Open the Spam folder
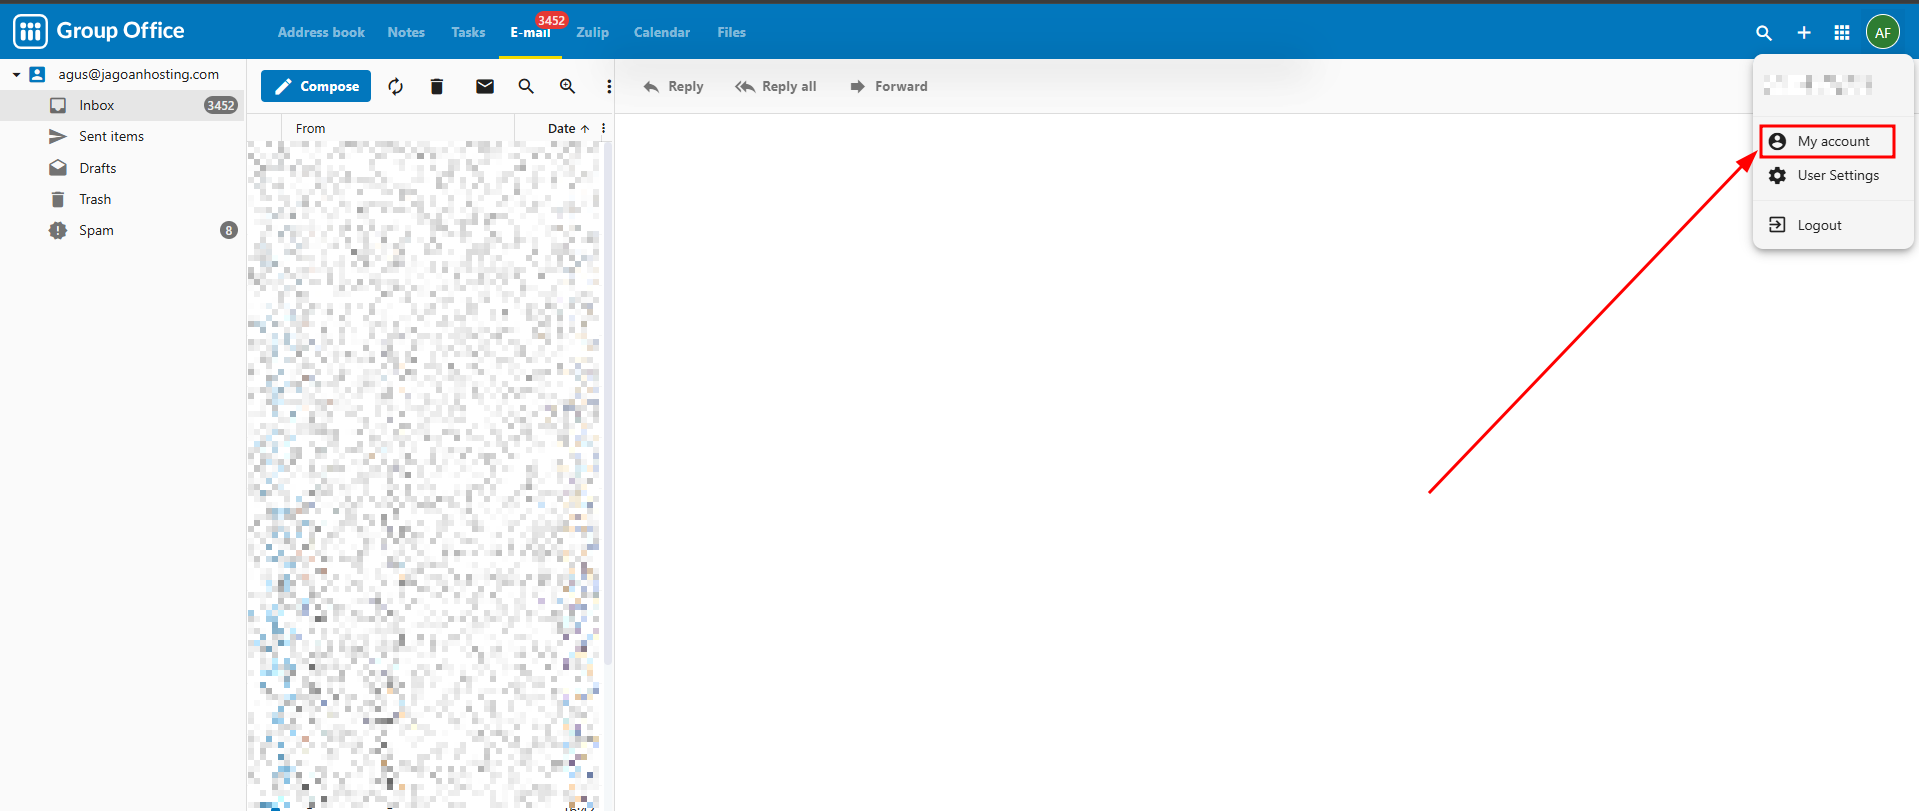 point(96,231)
